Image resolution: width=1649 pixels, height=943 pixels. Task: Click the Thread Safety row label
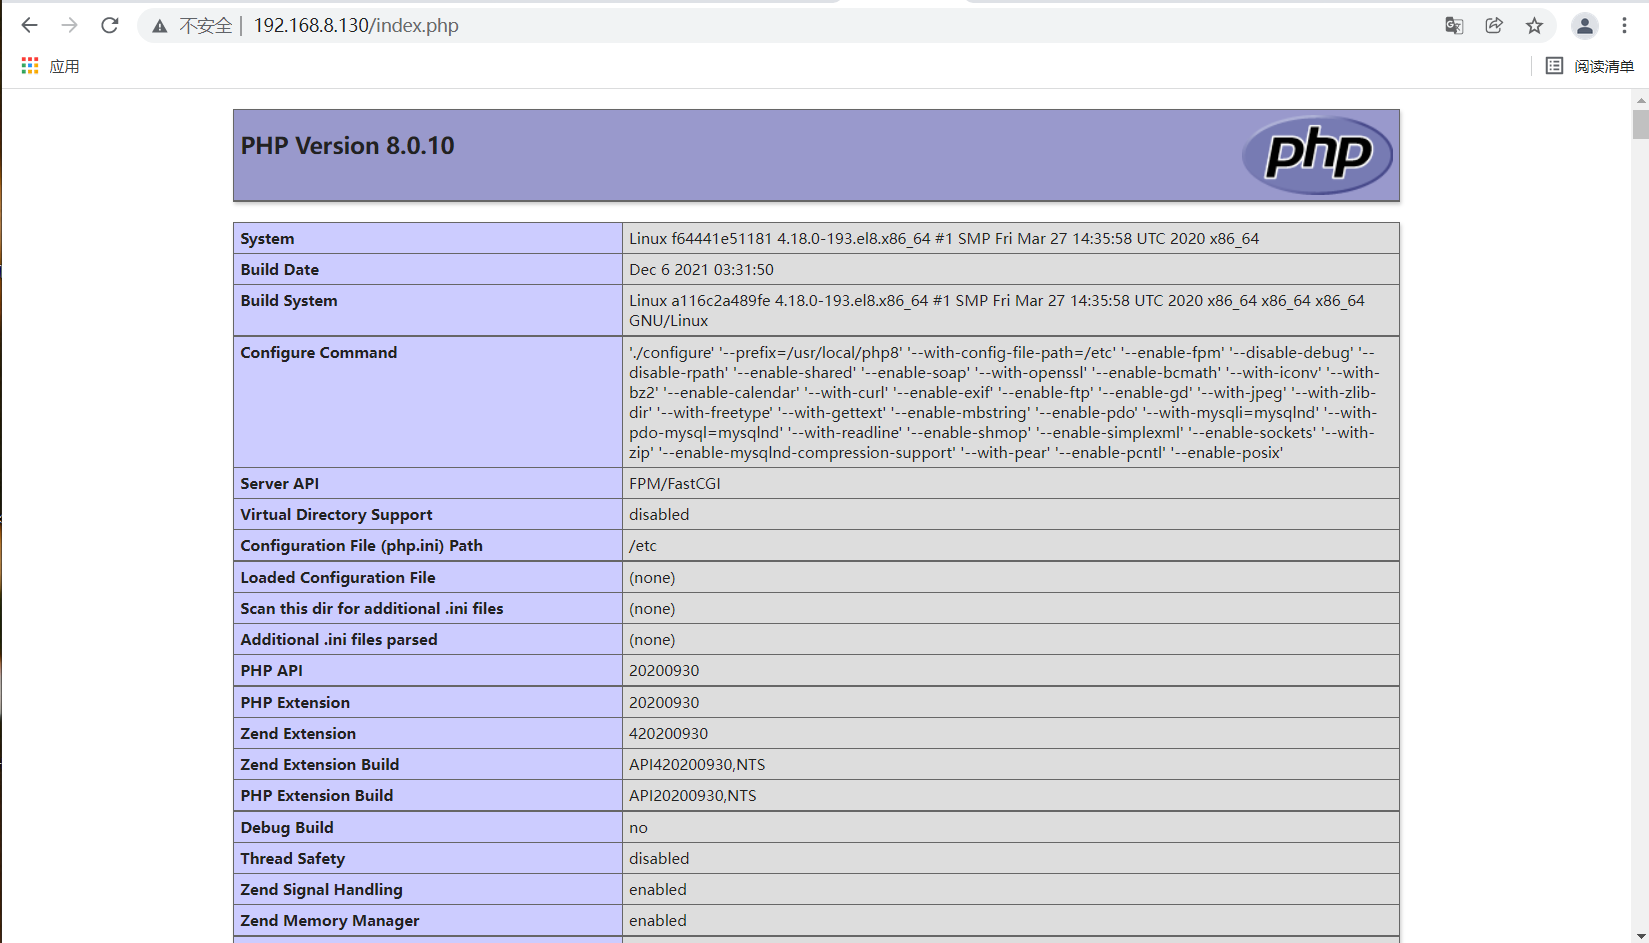tap(292, 859)
